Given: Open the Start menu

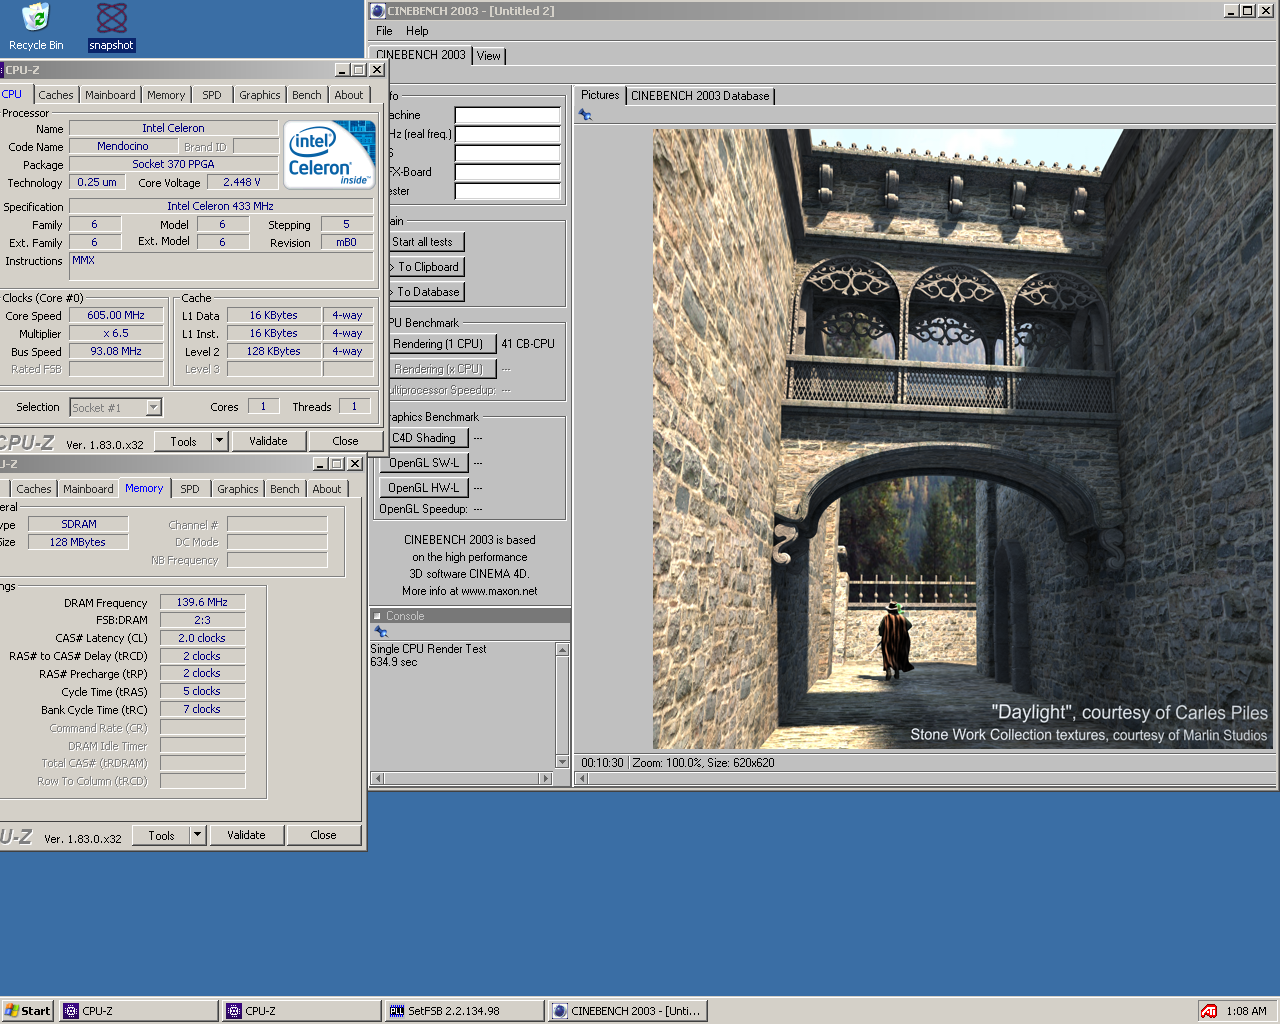Looking at the screenshot, I should pyautogui.click(x=27, y=1011).
